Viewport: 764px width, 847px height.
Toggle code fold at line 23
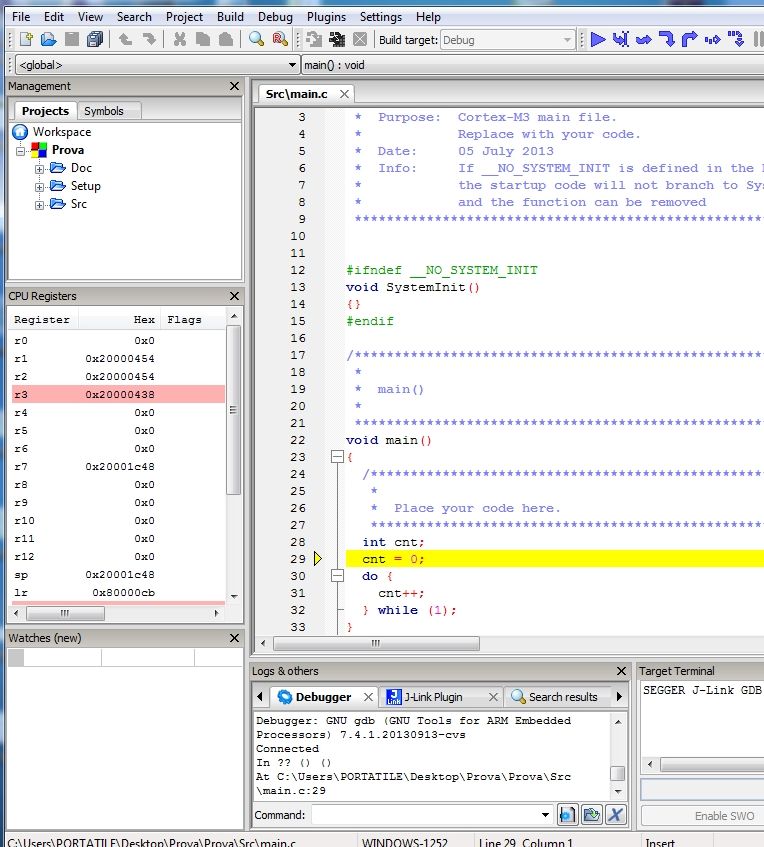(x=336, y=457)
